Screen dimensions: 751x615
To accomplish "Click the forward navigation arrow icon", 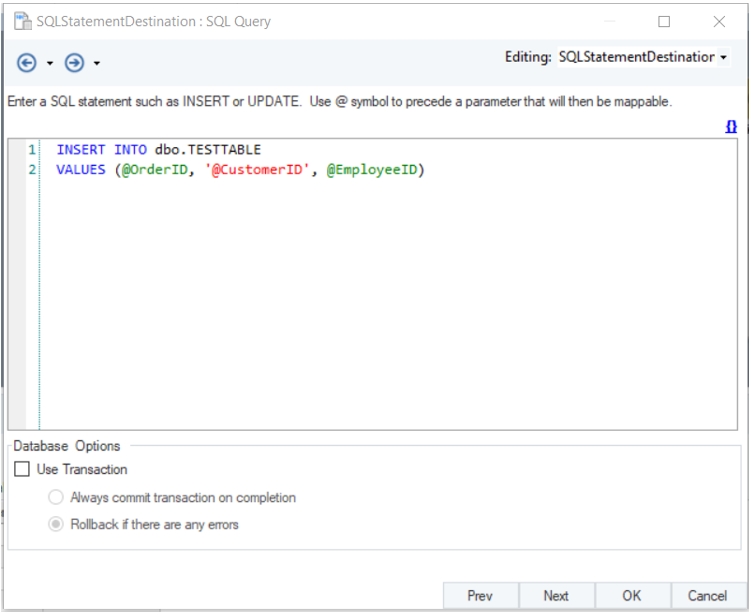I will [x=74, y=63].
